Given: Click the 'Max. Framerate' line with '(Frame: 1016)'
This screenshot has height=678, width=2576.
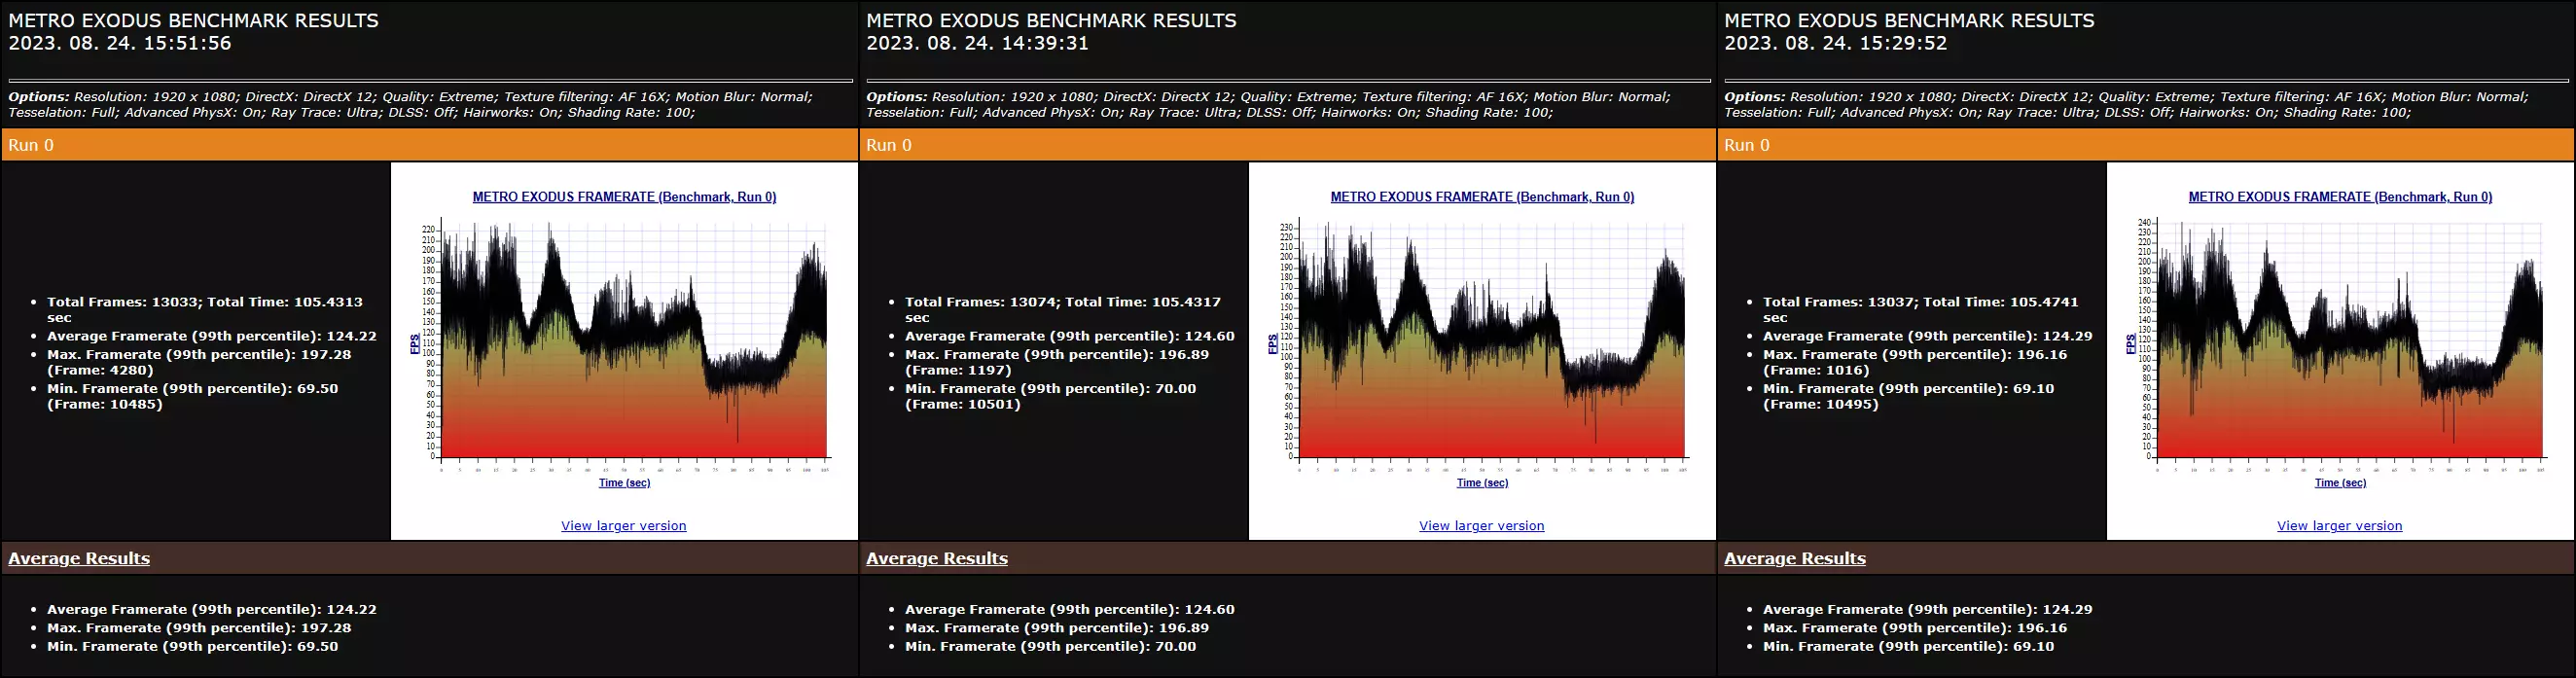Looking at the screenshot, I should click(x=1915, y=362).
